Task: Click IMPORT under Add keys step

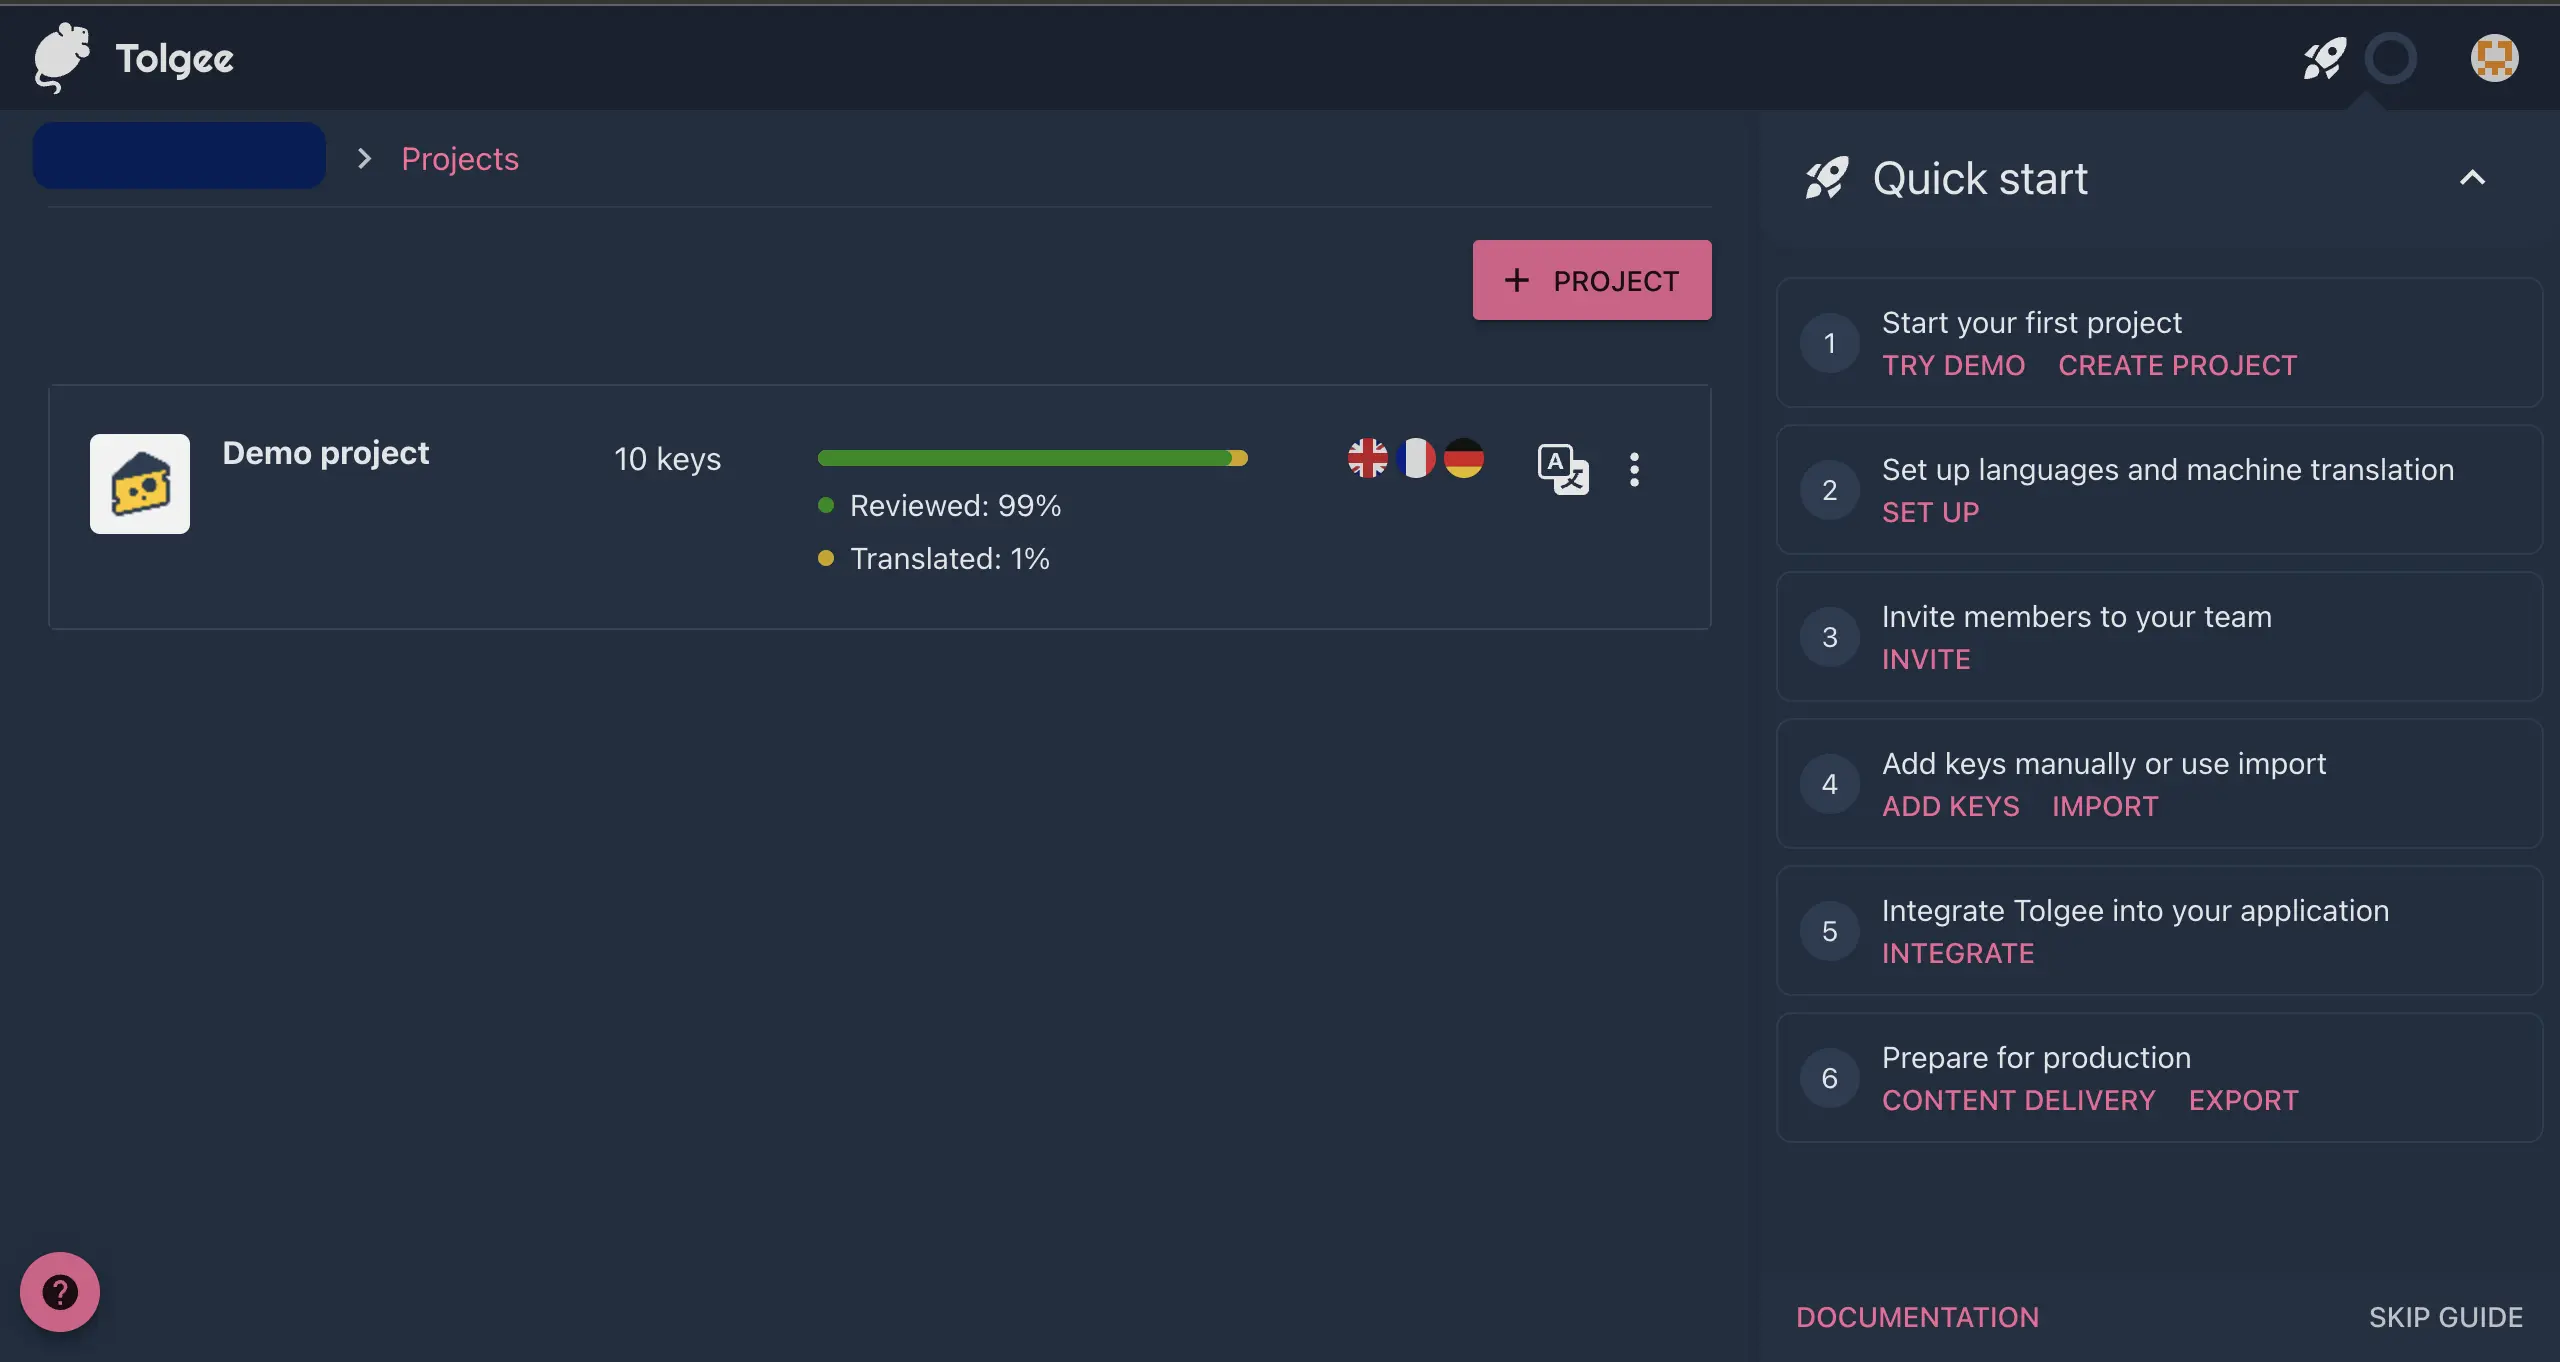Action: (2104, 806)
